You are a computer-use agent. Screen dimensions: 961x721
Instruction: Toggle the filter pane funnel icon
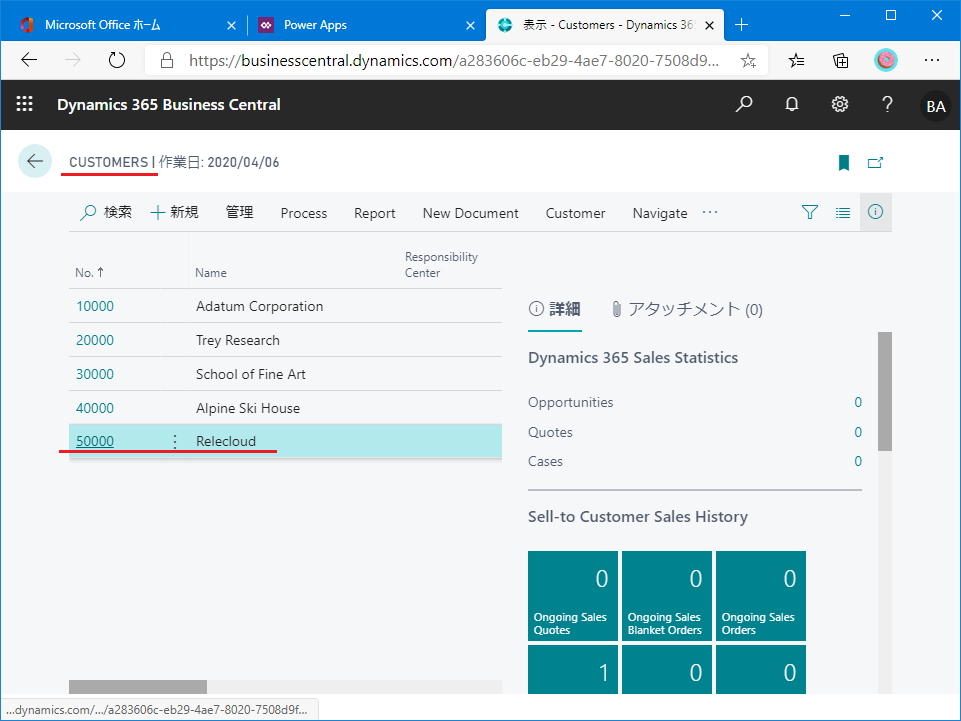[810, 212]
